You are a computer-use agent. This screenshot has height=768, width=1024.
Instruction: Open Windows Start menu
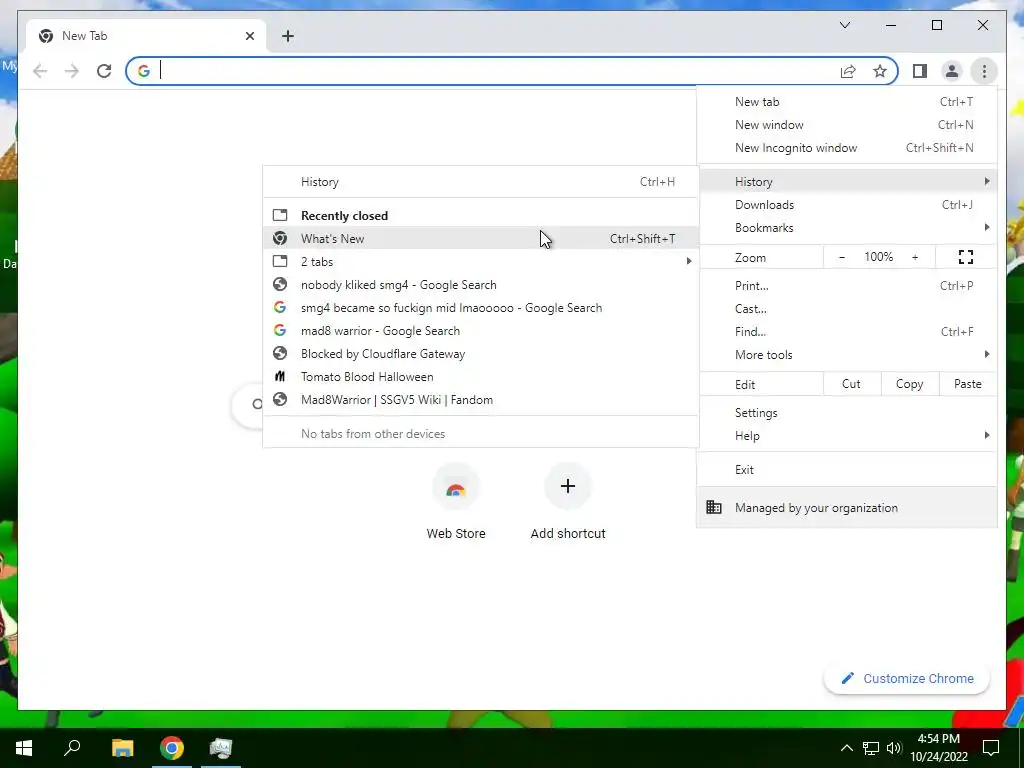[x=24, y=748]
